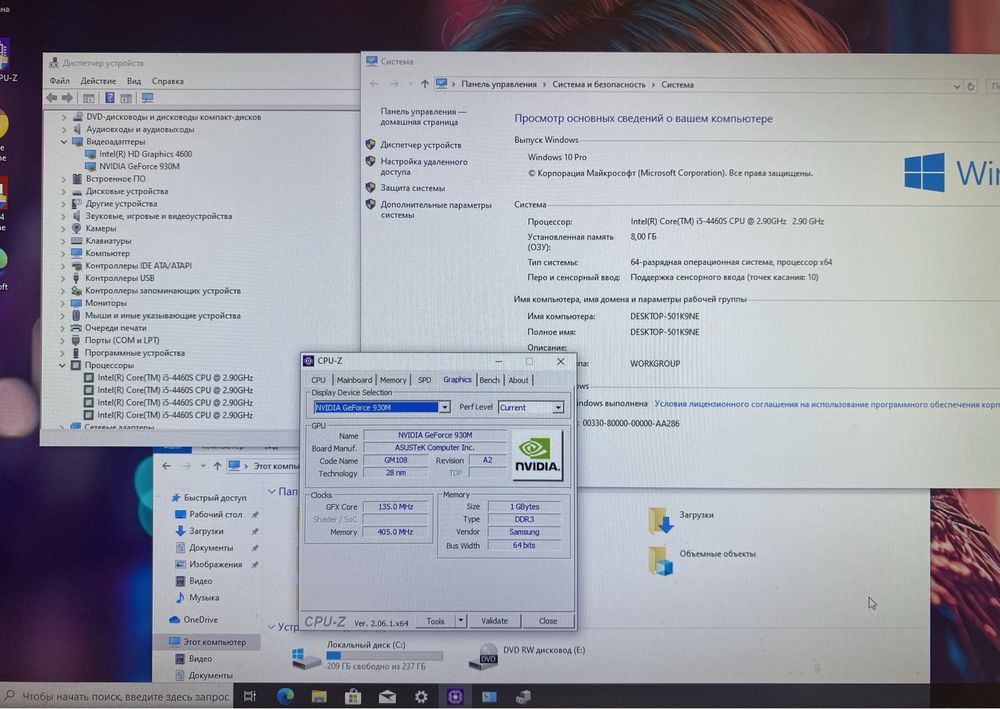The image size is (1000, 709).
Task: Switch to Bench tab in CPU-Z
Action: pos(489,380)
